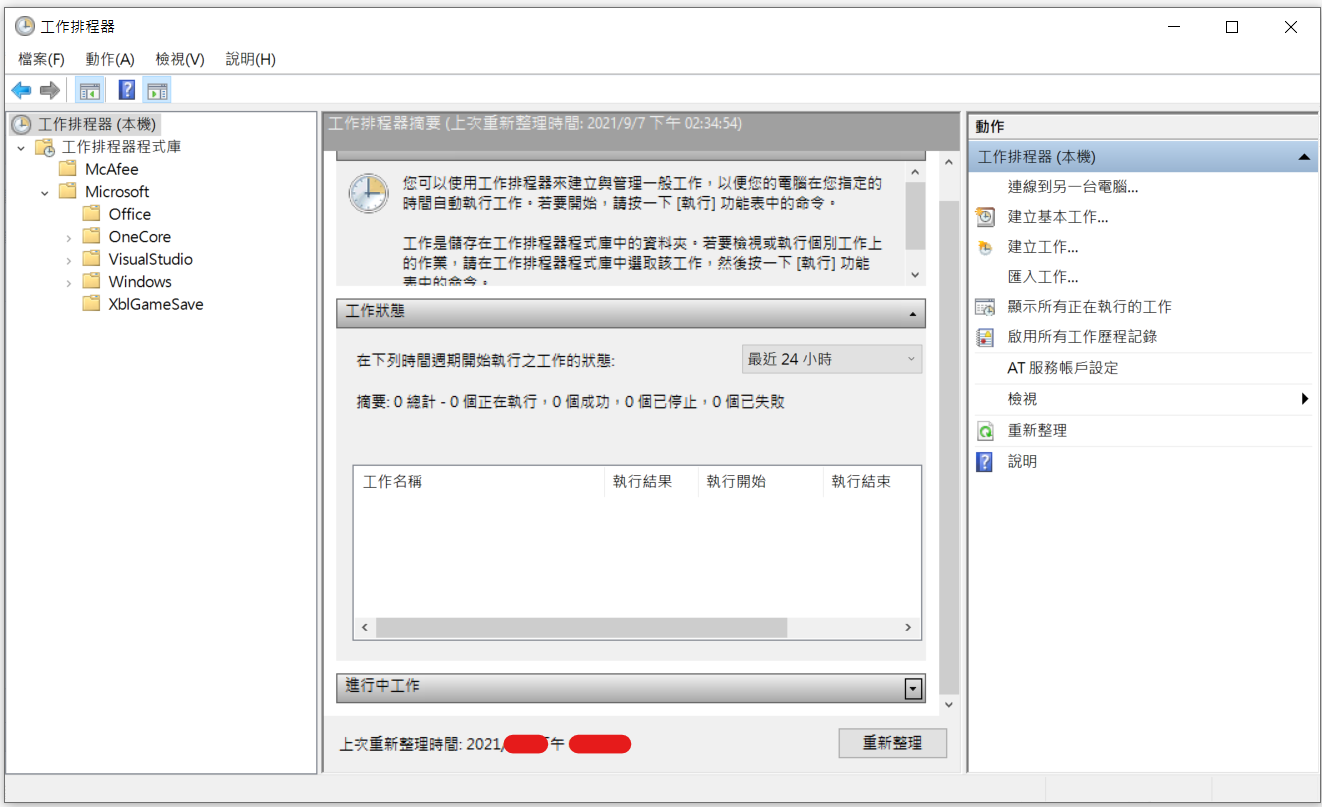1322x807 pixels.
Task: Collapse the 工作排程器 (本機) actions group
Action: pyautogui.click(x=1303, y=158)
